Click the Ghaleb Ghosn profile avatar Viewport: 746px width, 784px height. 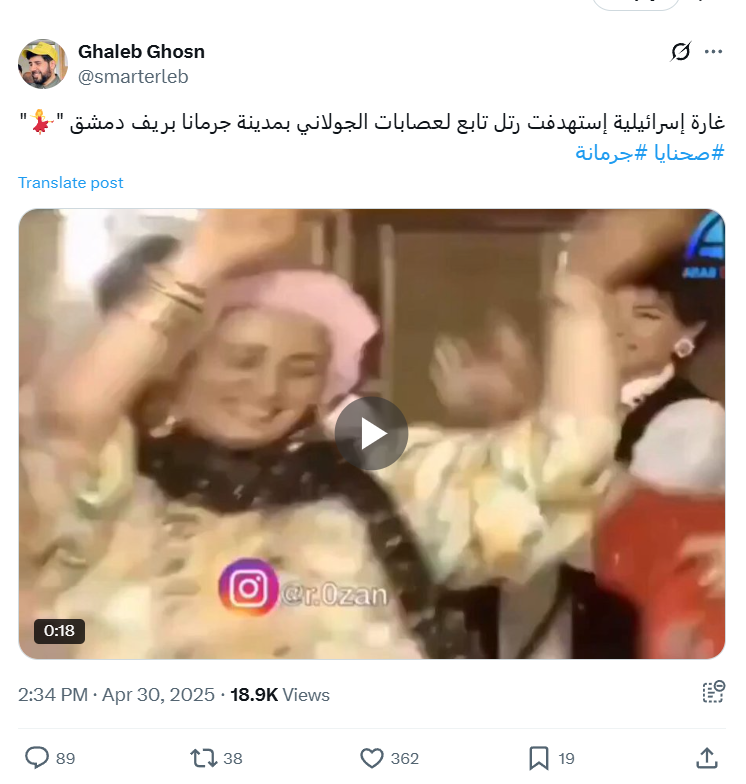pos(43,64)
